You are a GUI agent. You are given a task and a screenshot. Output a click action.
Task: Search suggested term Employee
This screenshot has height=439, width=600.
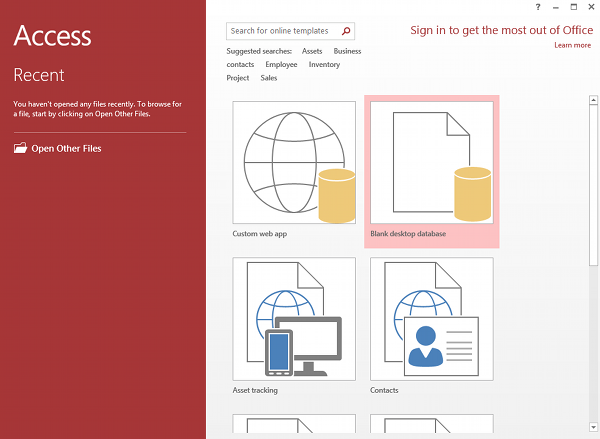click(281, 65)
